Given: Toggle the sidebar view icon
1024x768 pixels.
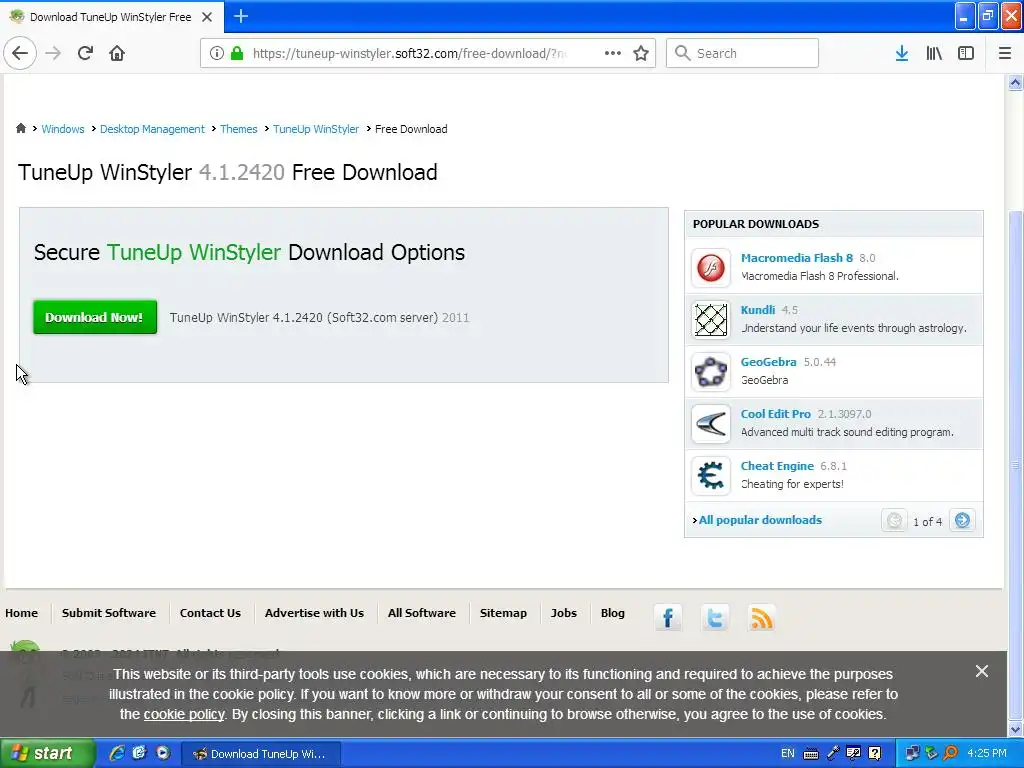Looking at the screenshot, I should 966,53.
